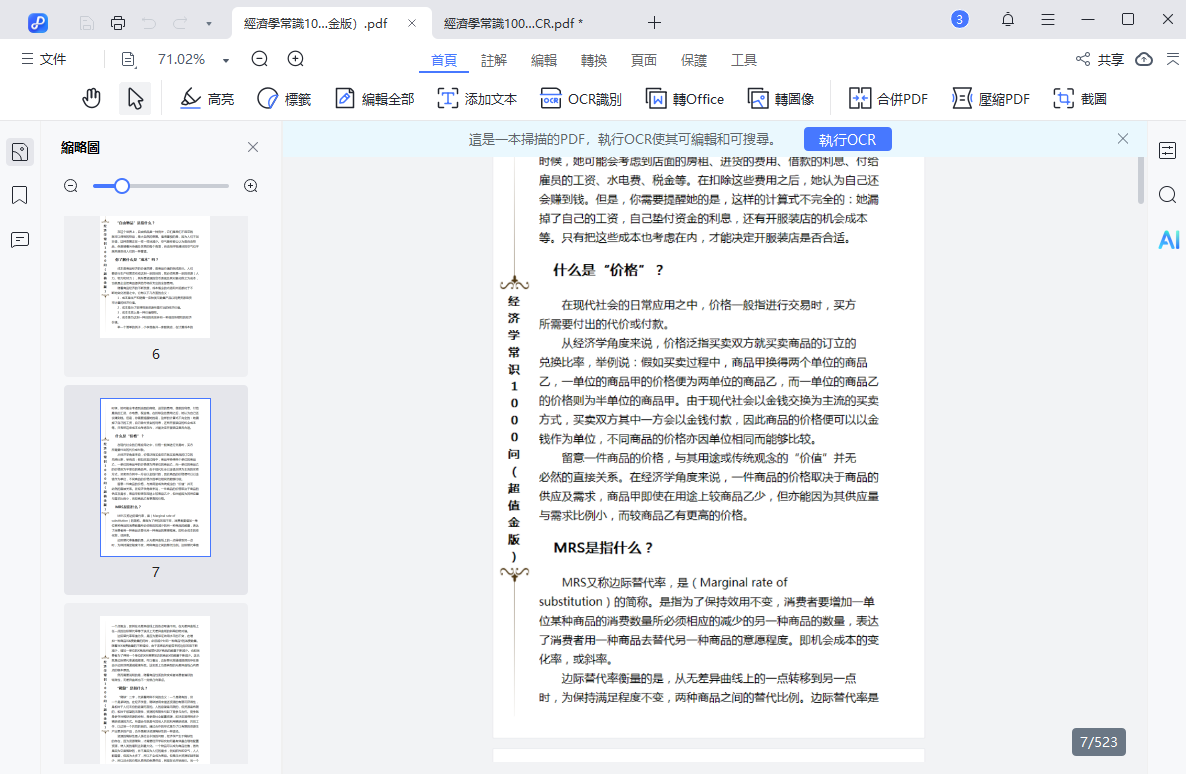Open a new tab with plus button
Screen dimensions: 1186x774
coord(654,23)
